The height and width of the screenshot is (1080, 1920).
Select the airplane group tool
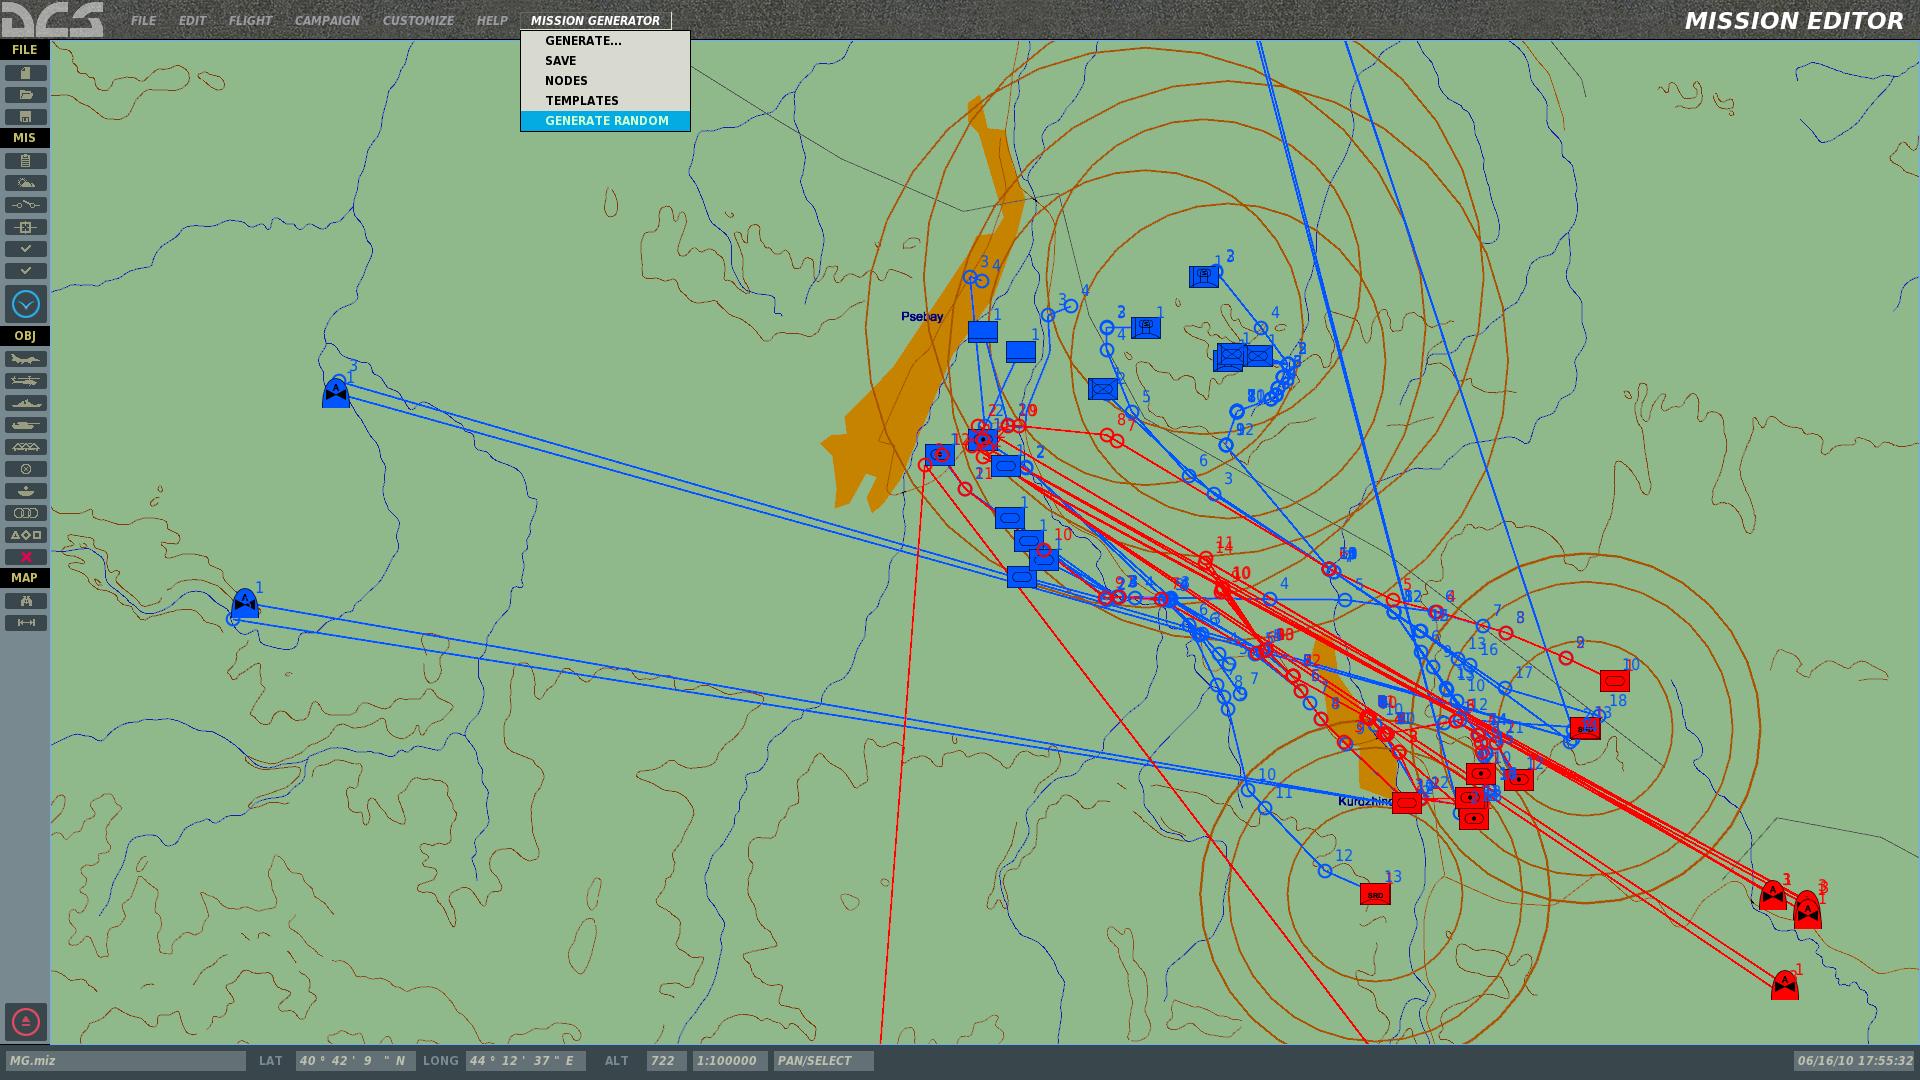tap(26, 359)
